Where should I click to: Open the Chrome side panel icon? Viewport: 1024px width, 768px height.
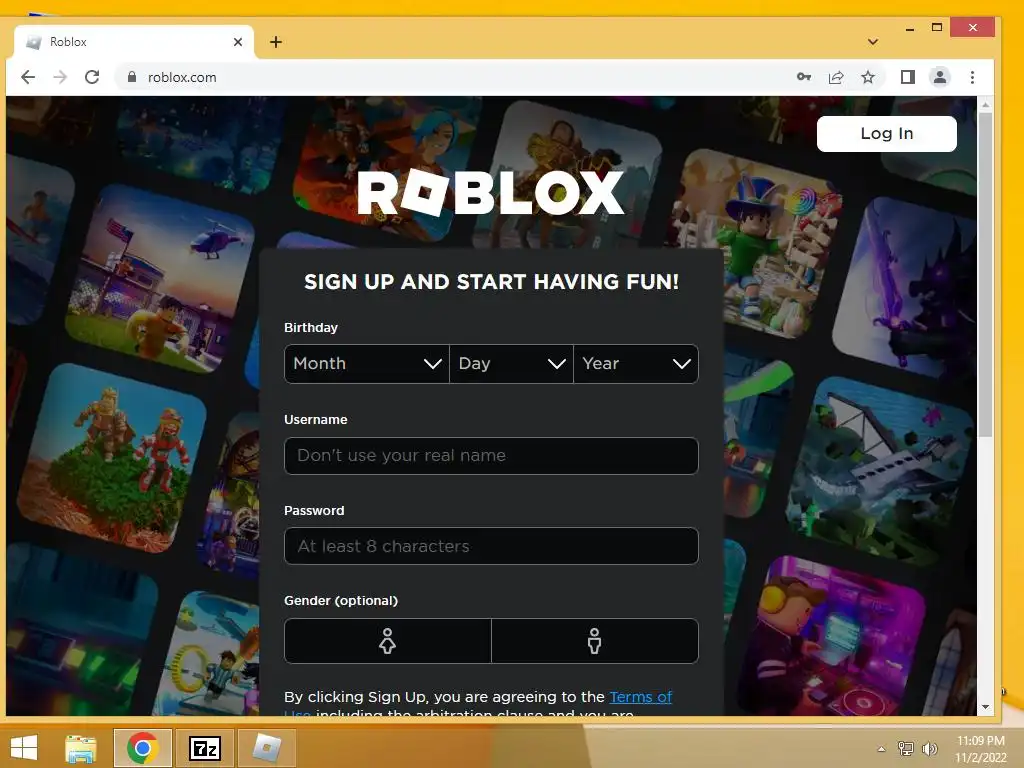pyautogui.click(x=908, y=77)
